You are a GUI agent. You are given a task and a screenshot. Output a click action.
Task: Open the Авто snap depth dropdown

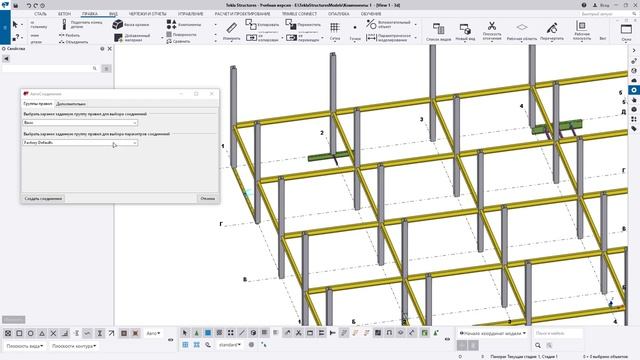(x=153, y=333)
